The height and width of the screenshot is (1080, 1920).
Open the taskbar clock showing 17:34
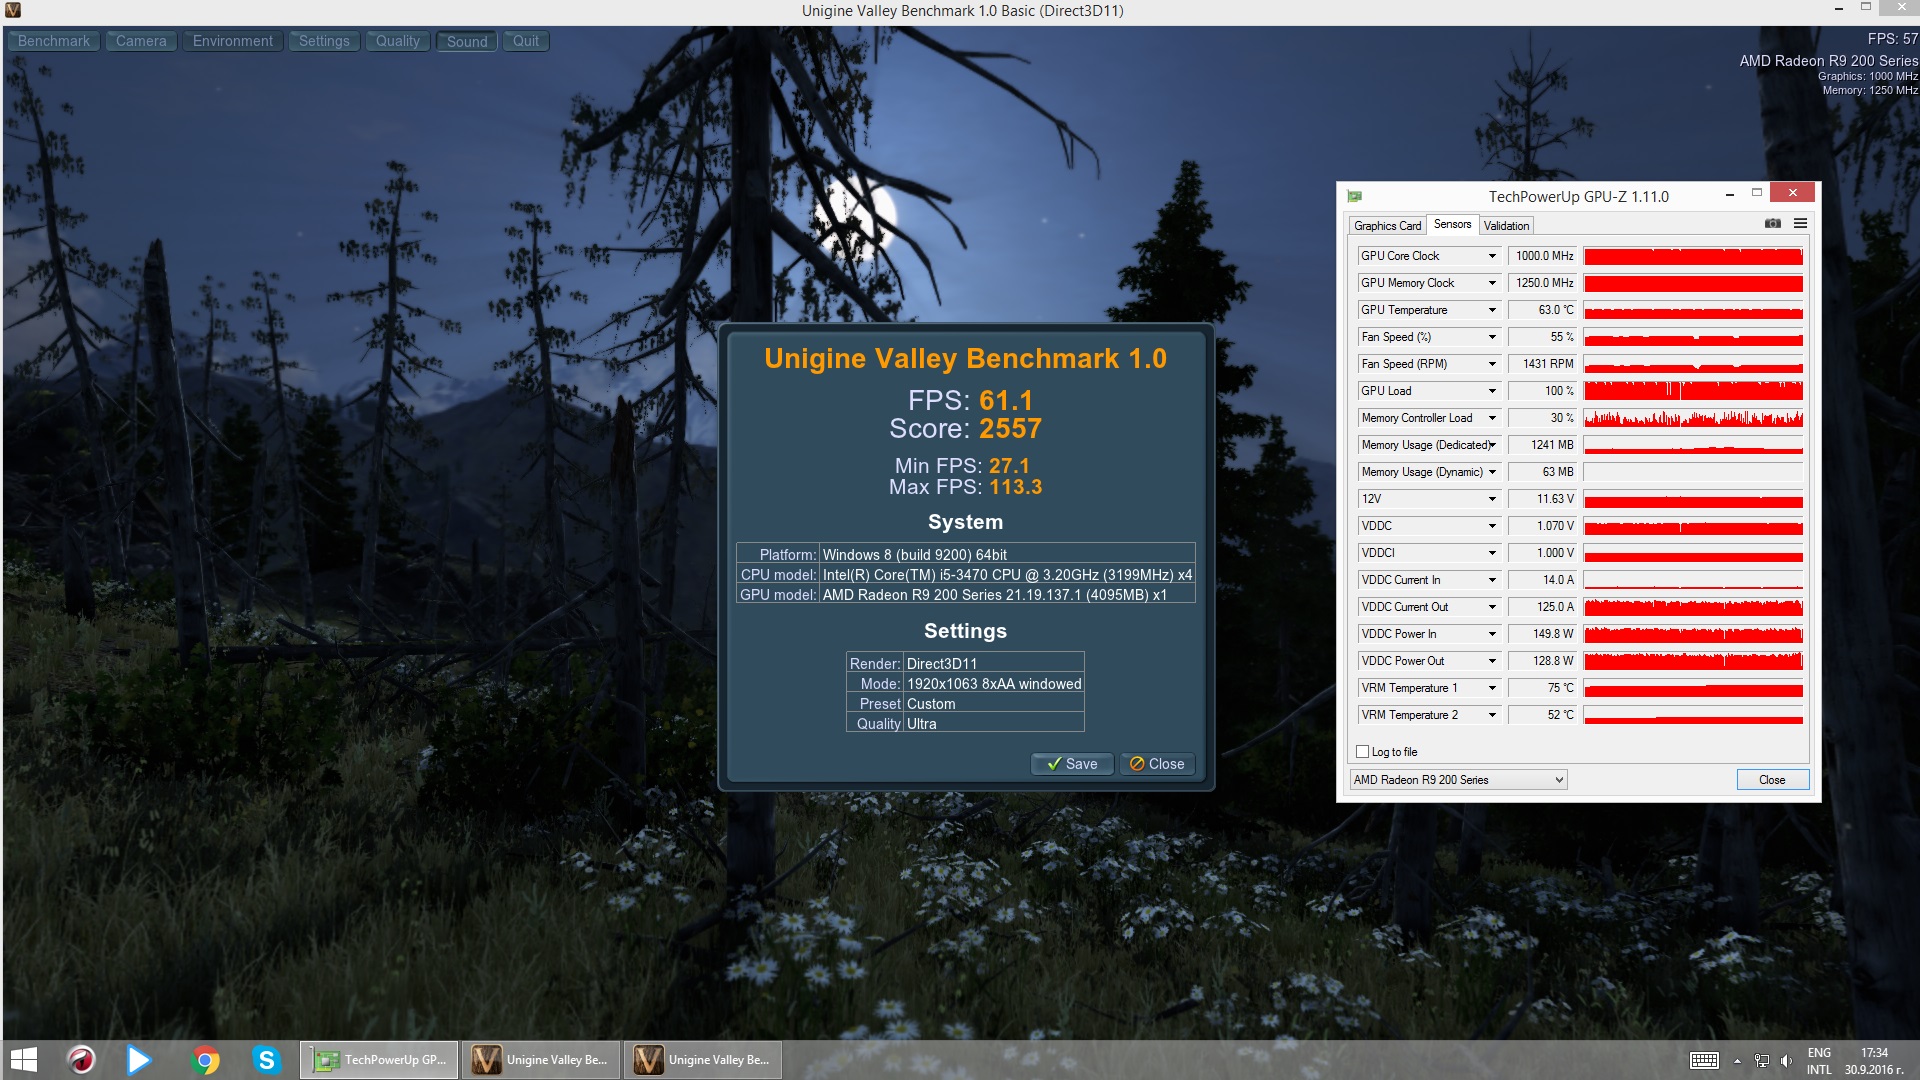click(1874, 1061)
